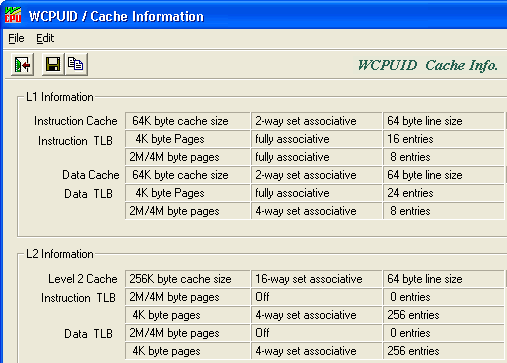
Task: Click fully associative beside 16 entries
Action: (316, 139)
